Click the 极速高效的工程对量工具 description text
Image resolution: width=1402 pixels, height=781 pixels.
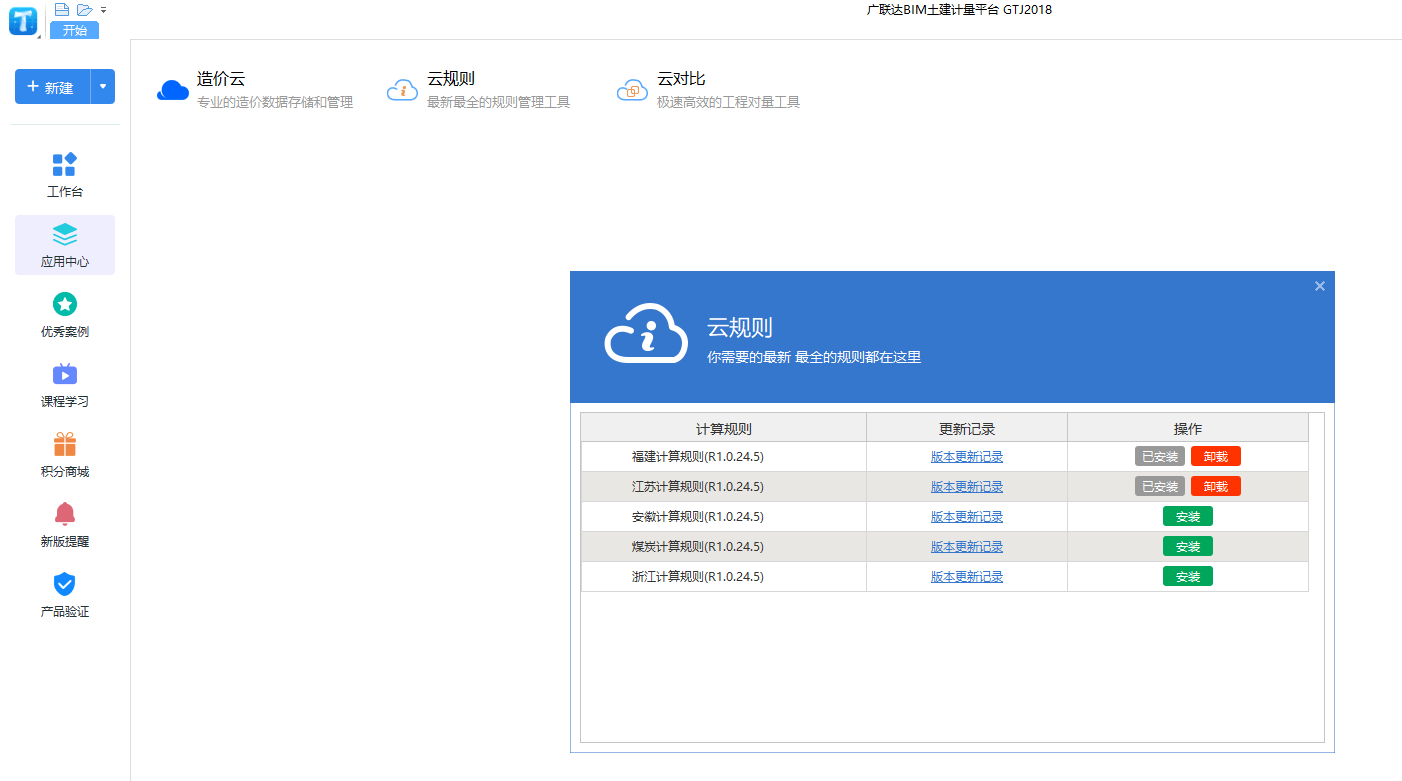click(x=729, y=102)
